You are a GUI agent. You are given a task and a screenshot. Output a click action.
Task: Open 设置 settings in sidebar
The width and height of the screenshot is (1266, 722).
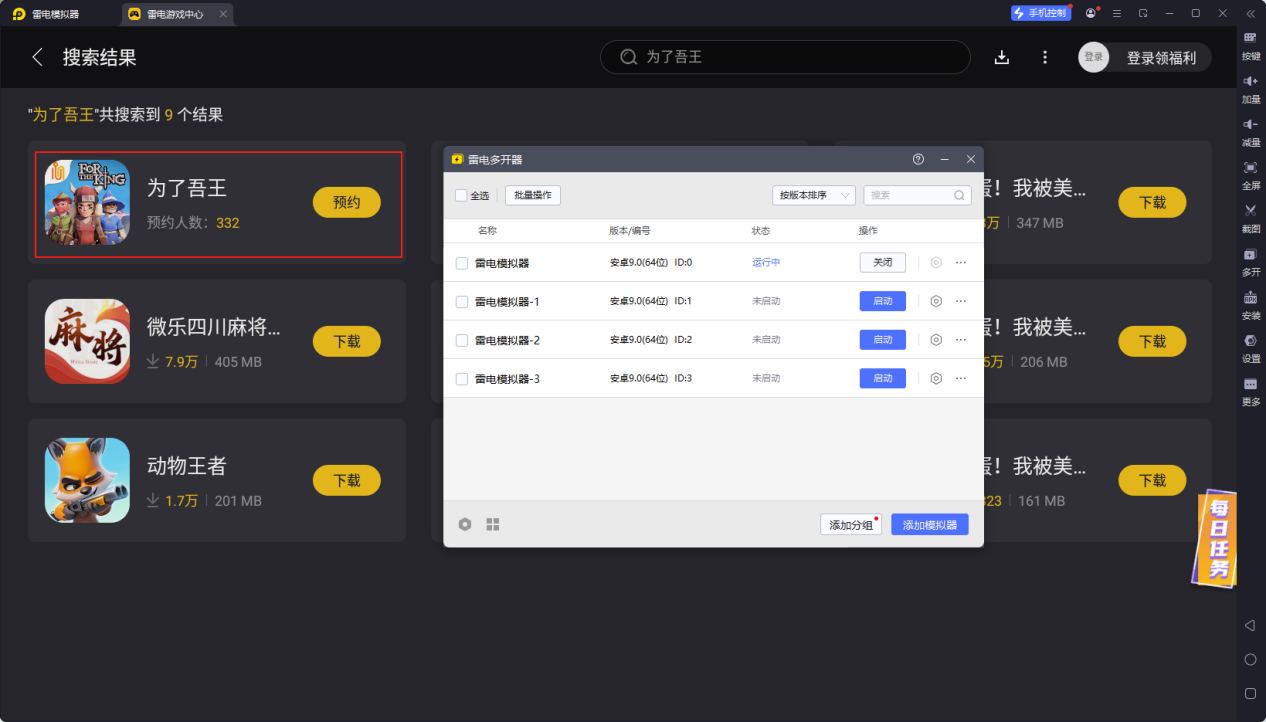point(1251,348)
